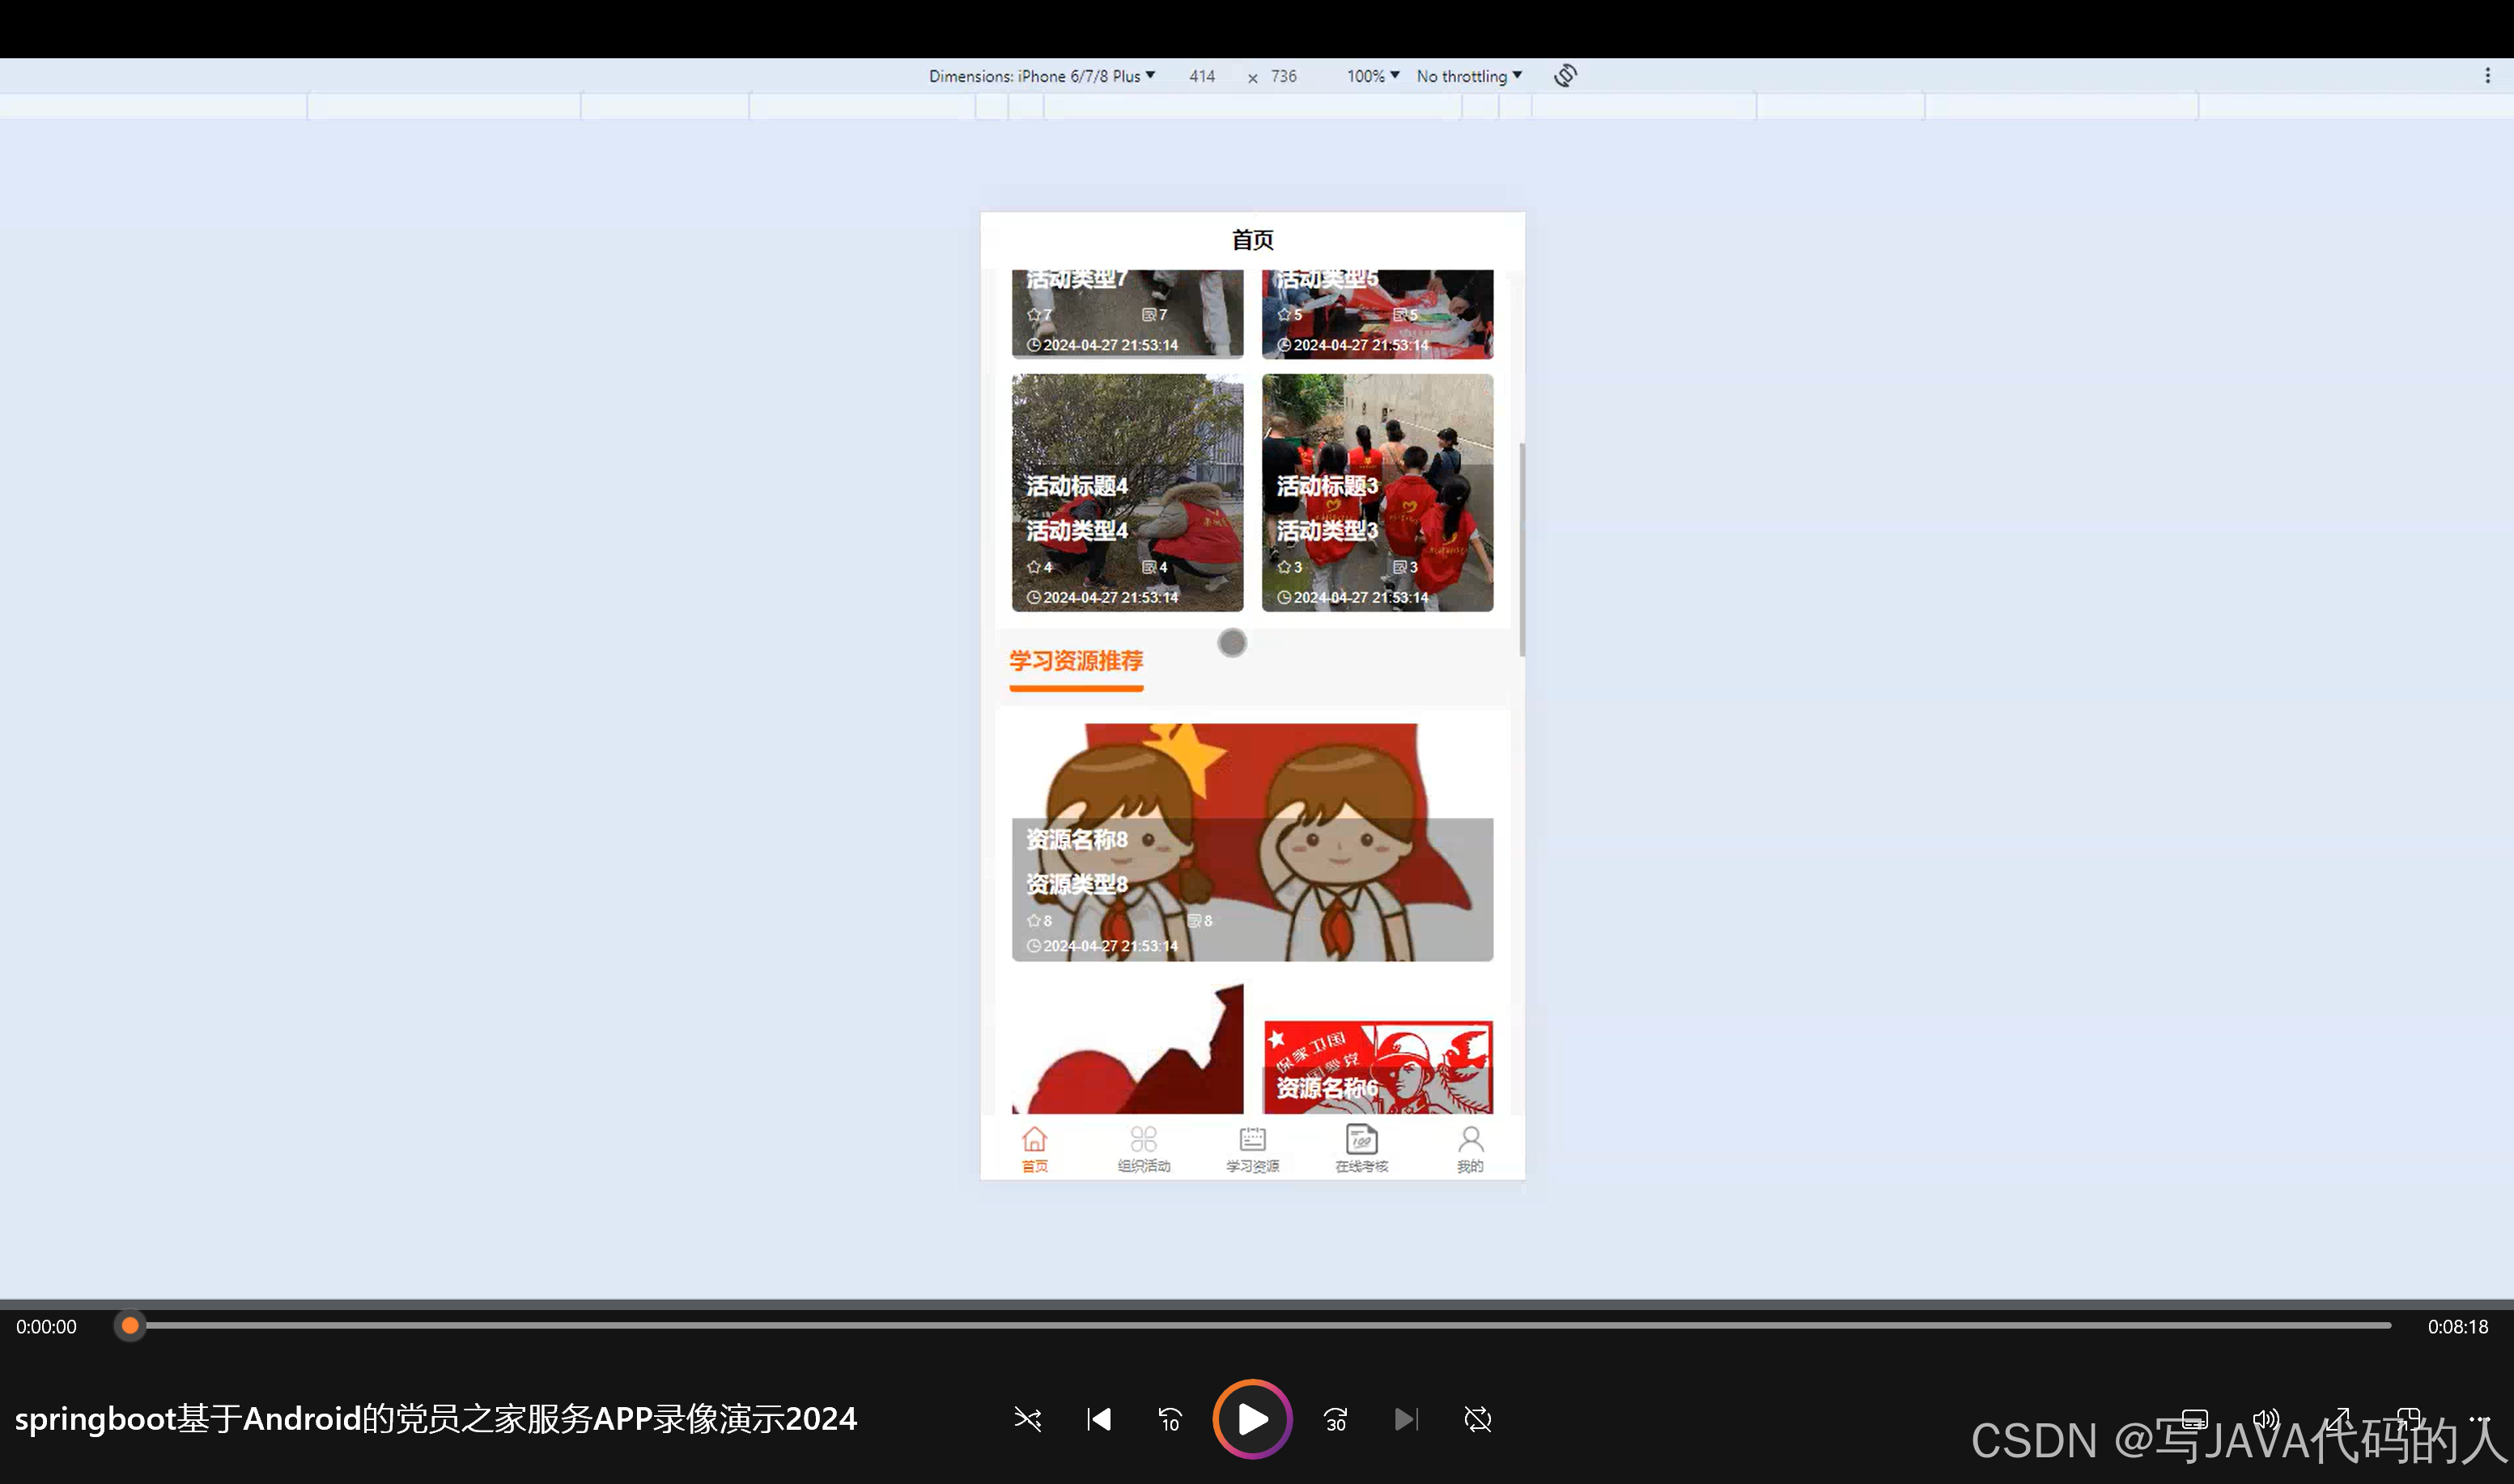Screen dimensions: 2514x1484
Task: Click the video progress bar thumb
Action: [x=130, y=1326]
